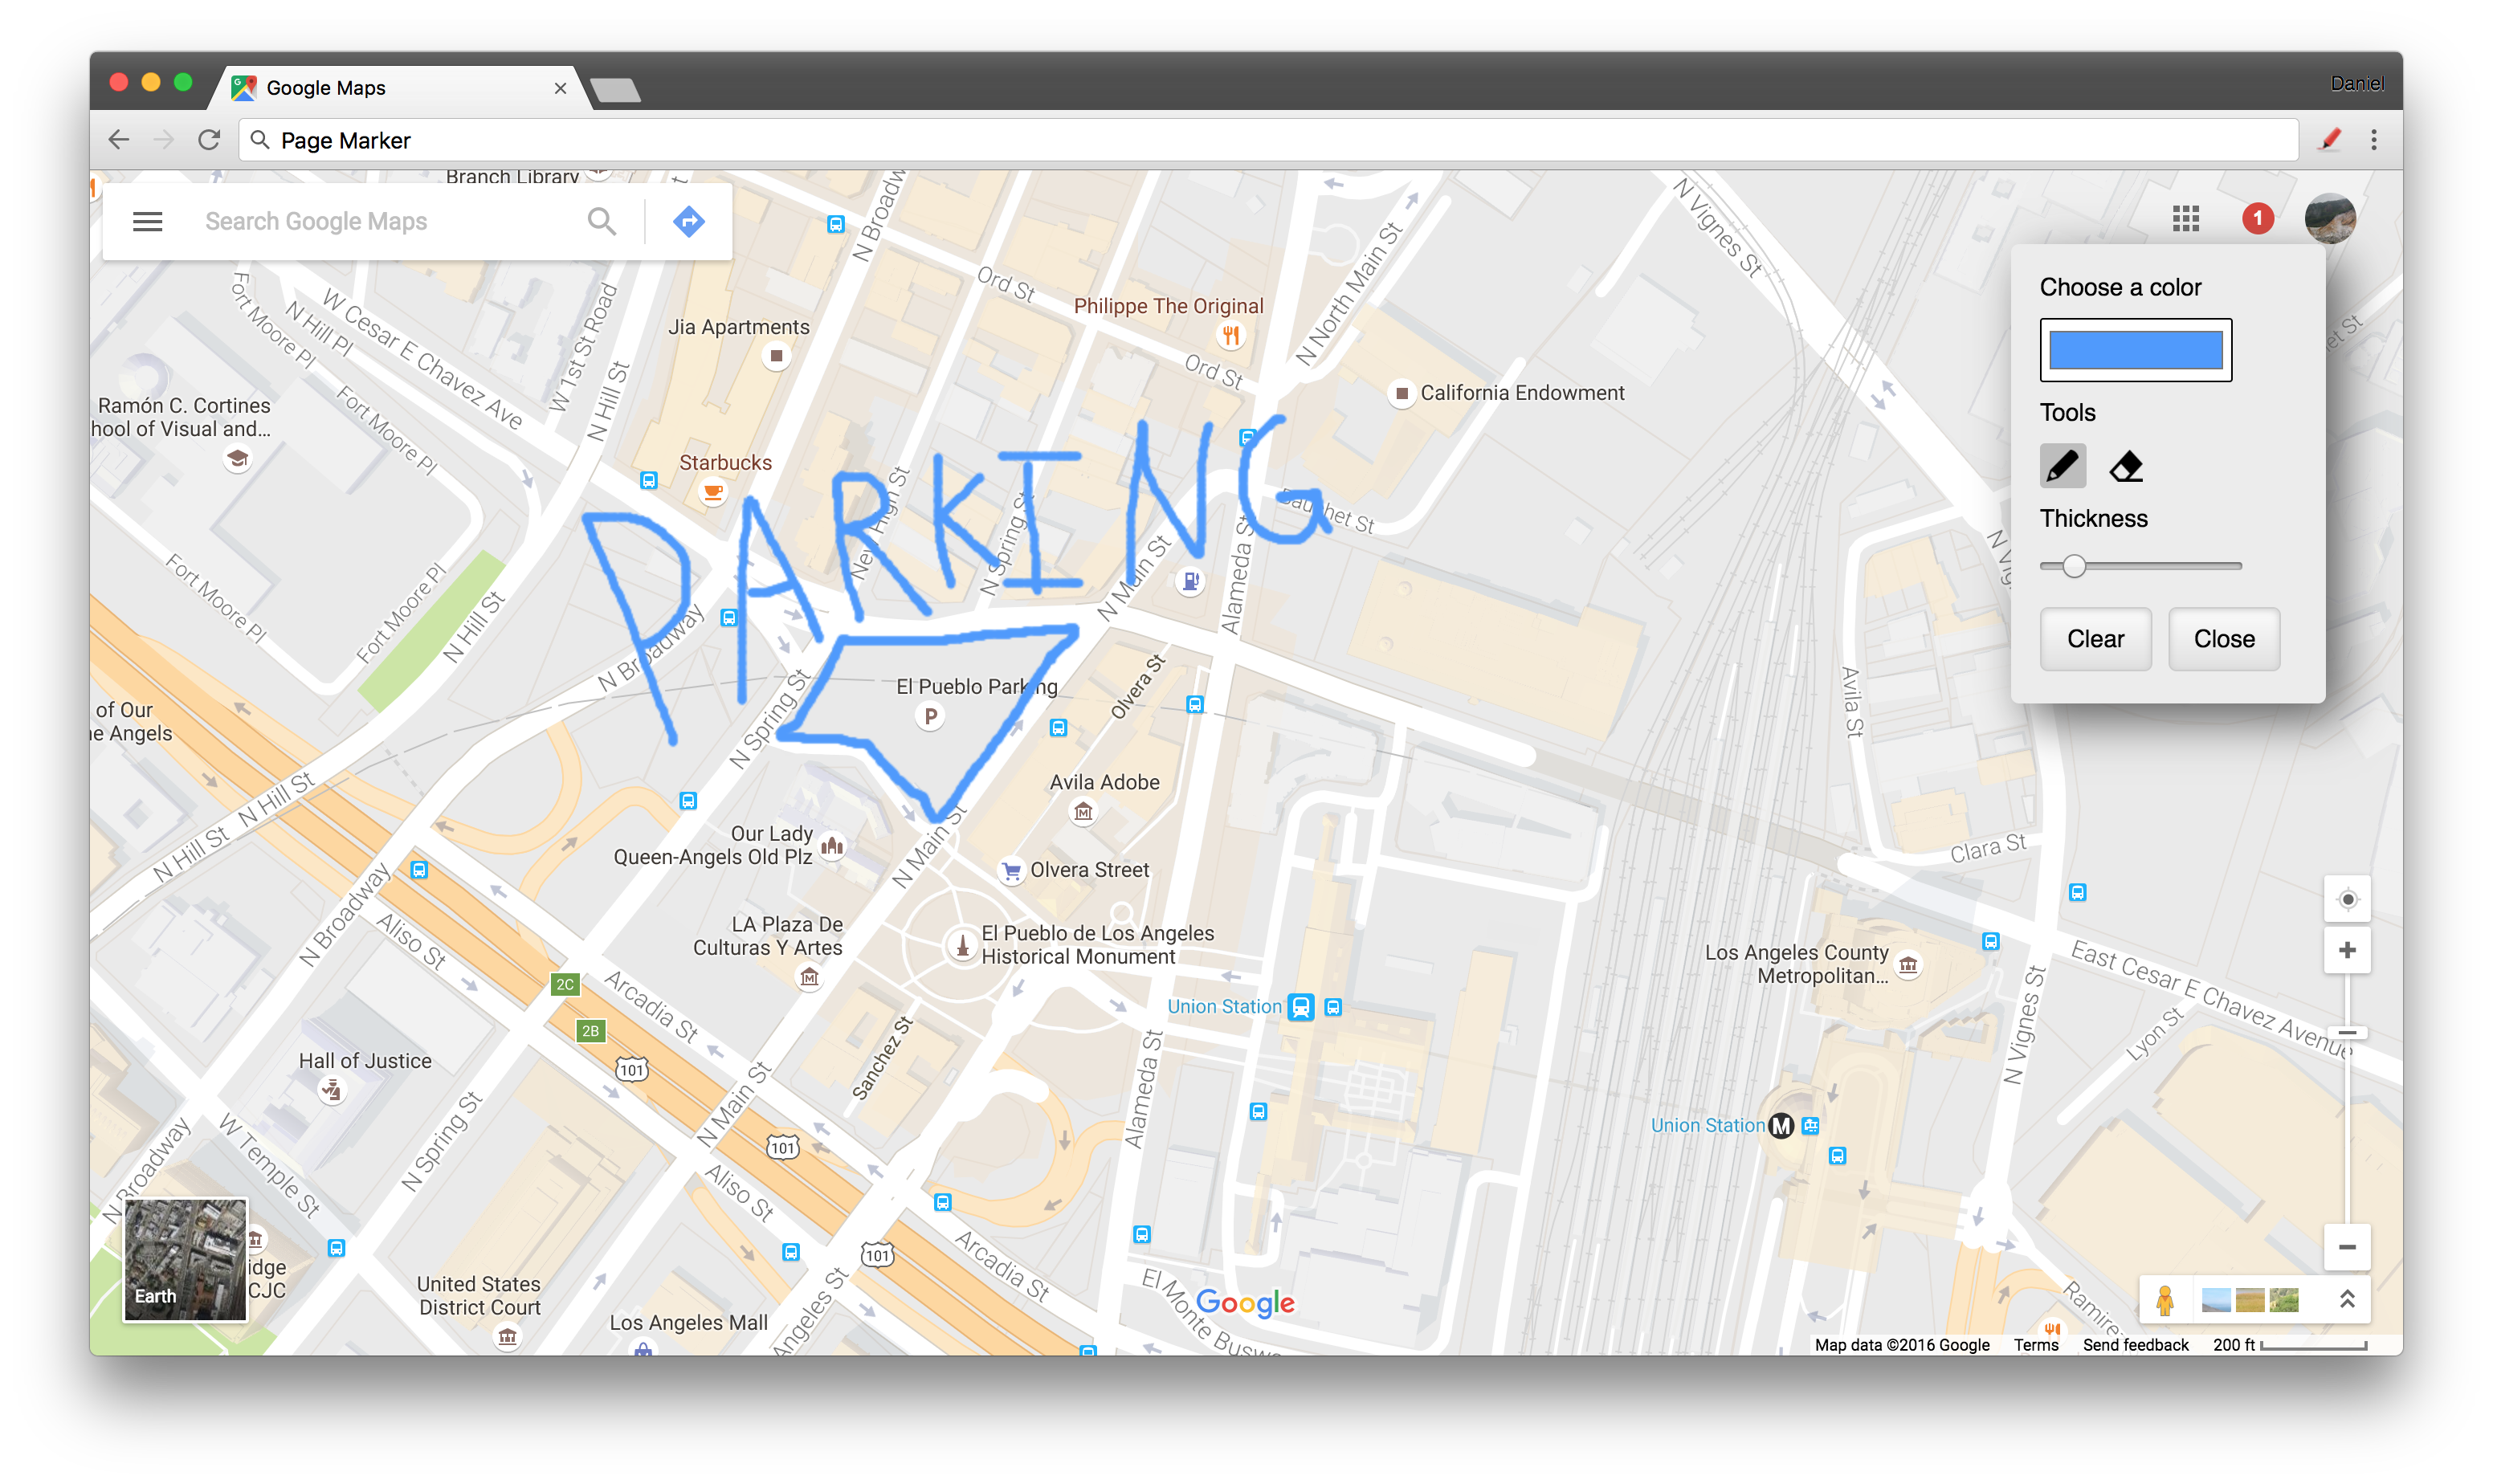This screenshot has width=2493, height=1484.
Task: Select the Pen tool in Page Marker panel
Action: (2063, 465)
